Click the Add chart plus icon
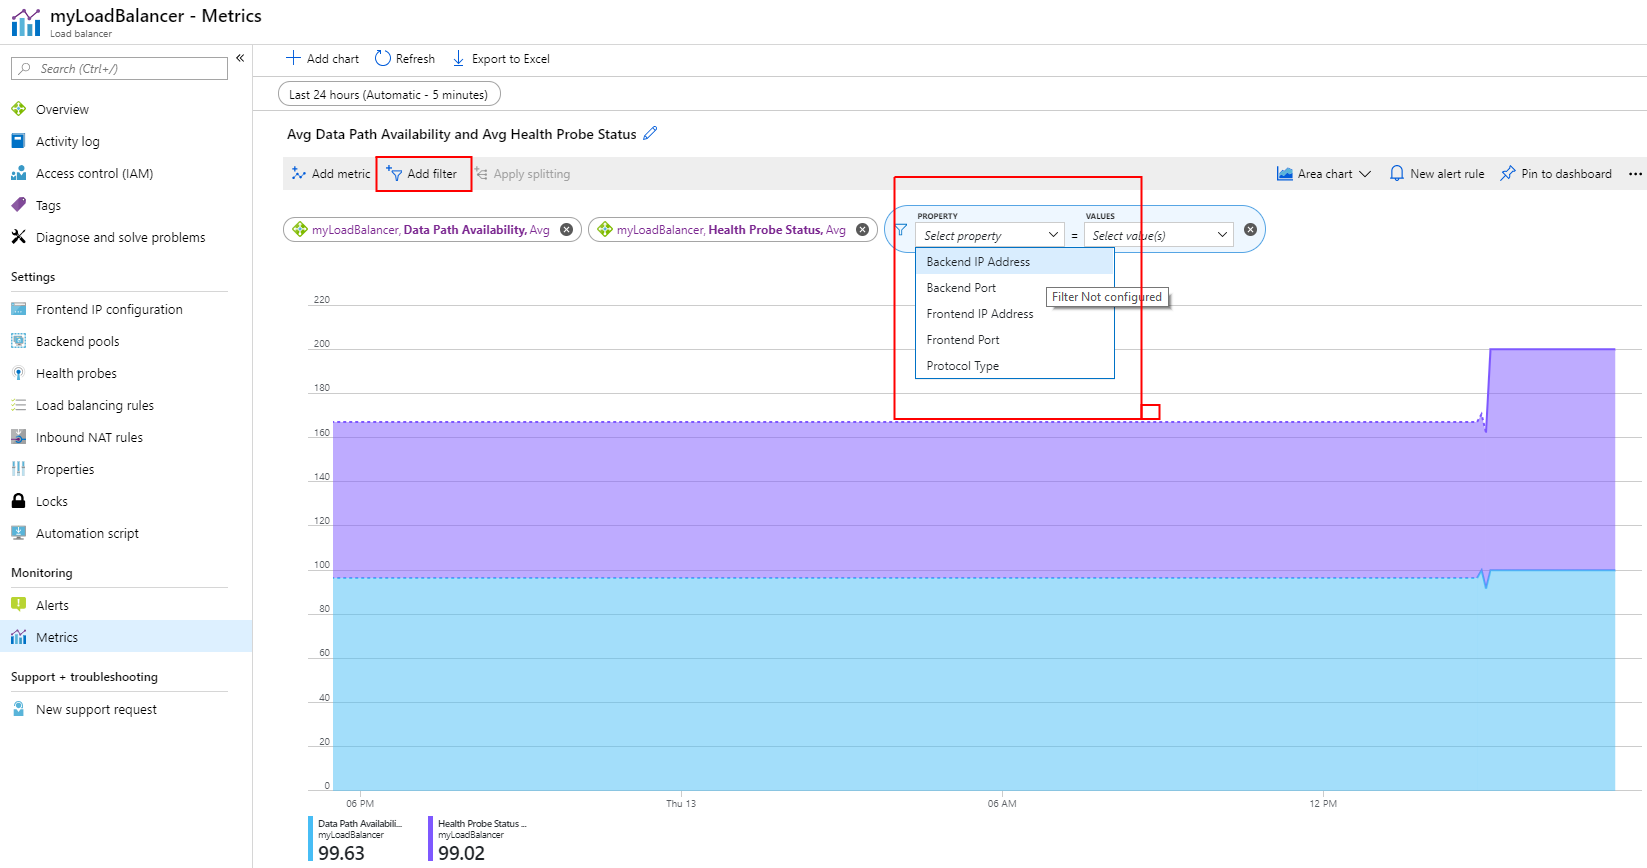 [x=293, y=58]
